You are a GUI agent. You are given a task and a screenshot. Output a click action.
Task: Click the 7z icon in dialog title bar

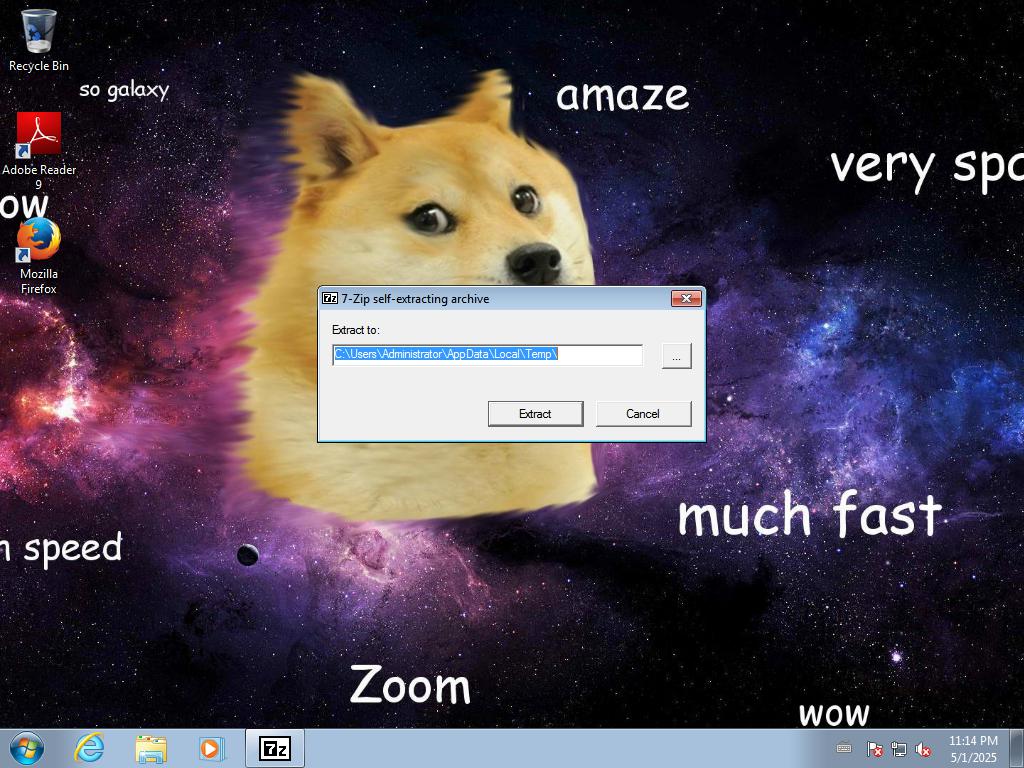pyautogui.click(x=330, y=298)
